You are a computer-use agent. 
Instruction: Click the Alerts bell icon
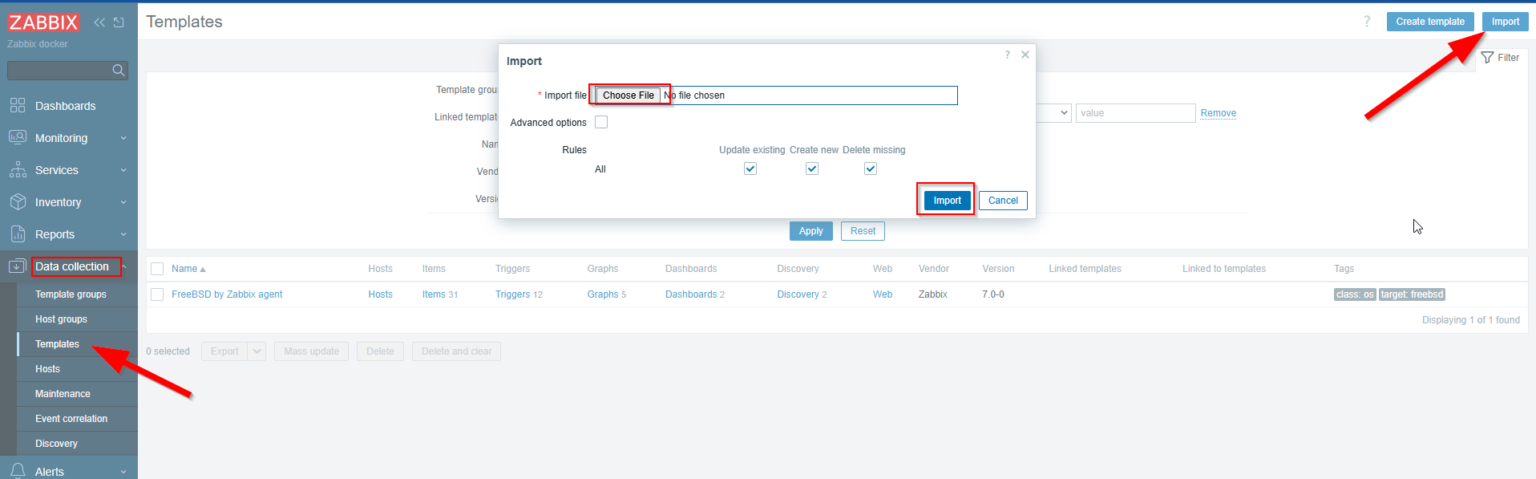(18, 471)
